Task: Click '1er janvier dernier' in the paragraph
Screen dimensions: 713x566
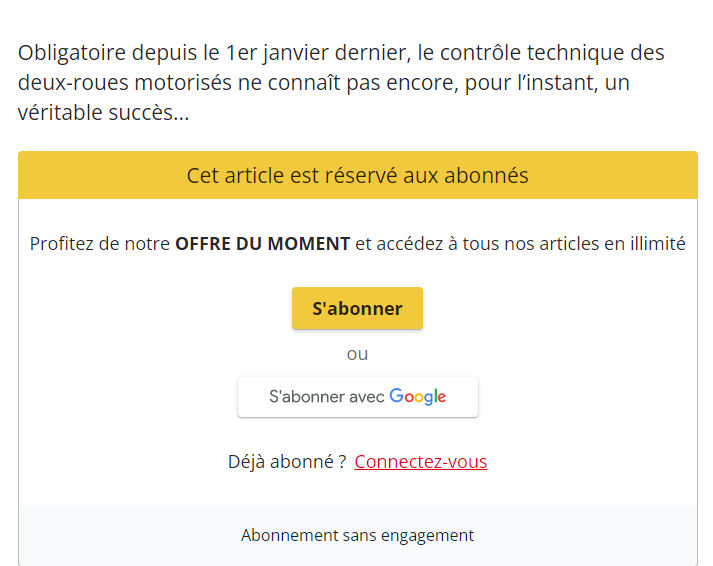Action: pyautogui.click(x=318, y=53)
